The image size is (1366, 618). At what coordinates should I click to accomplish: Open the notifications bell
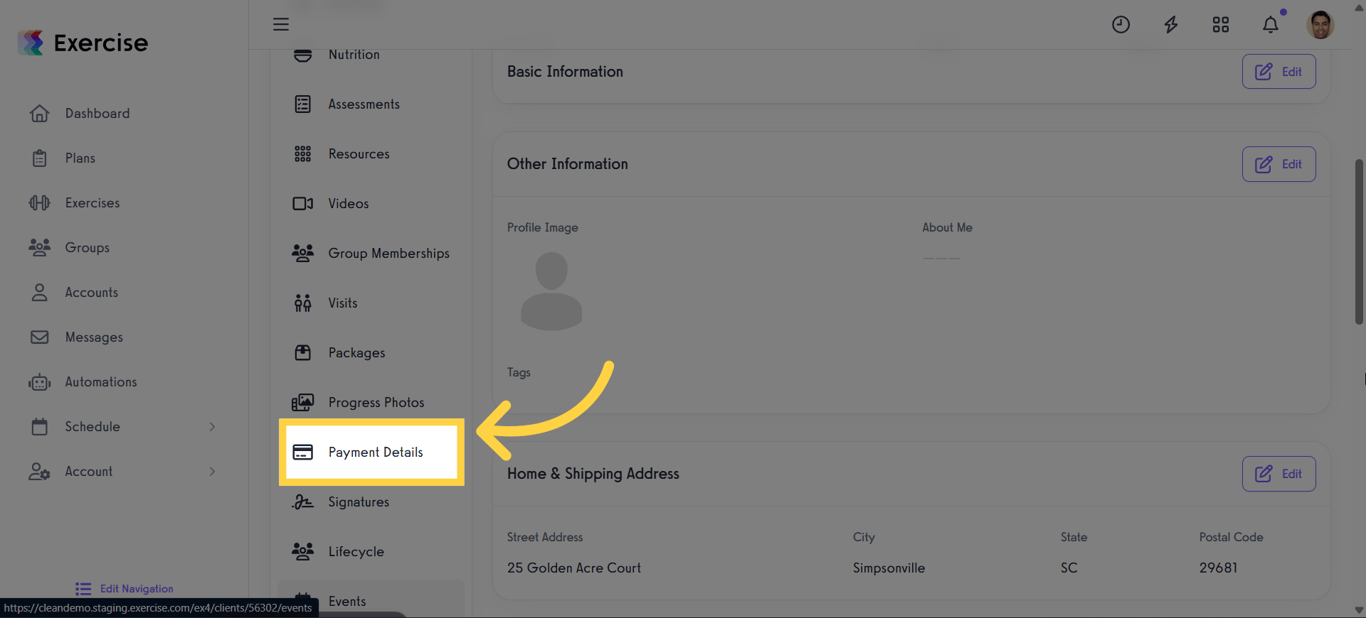point(1270,24)
